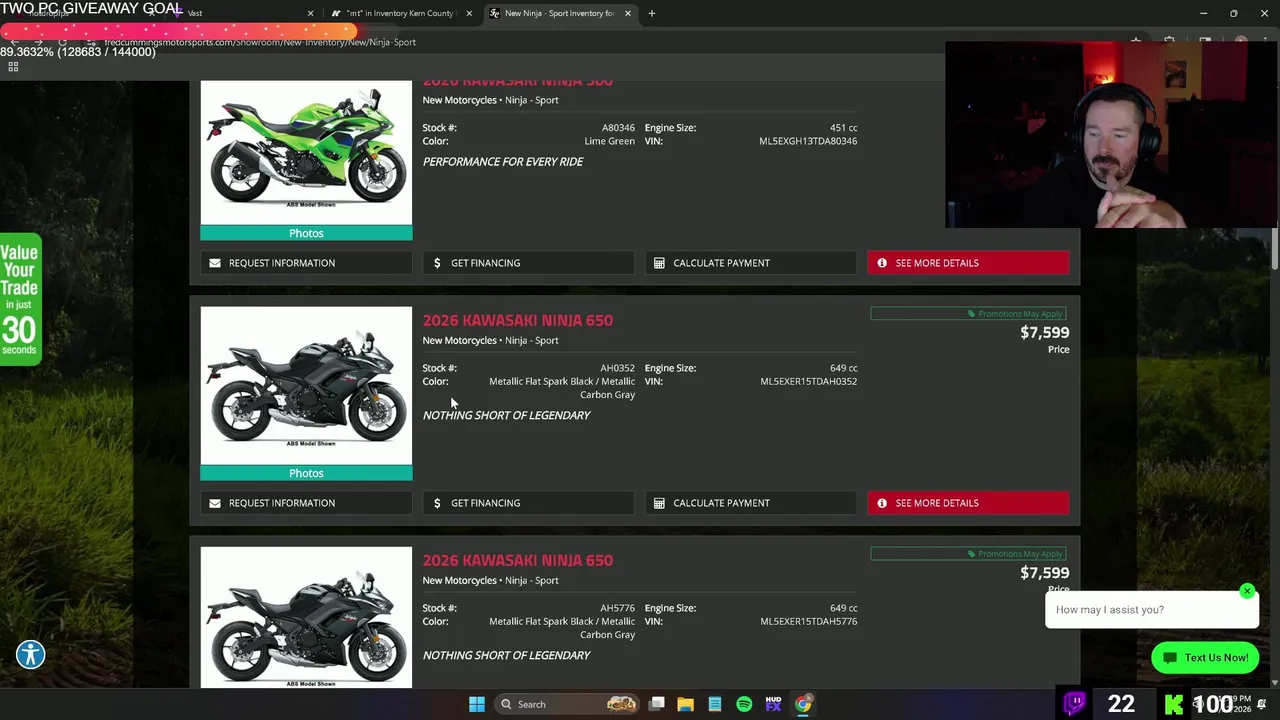Open Spotify from the taskbar
The width and height of the screenshot is (1280, 720).
[x=744, y=704]
